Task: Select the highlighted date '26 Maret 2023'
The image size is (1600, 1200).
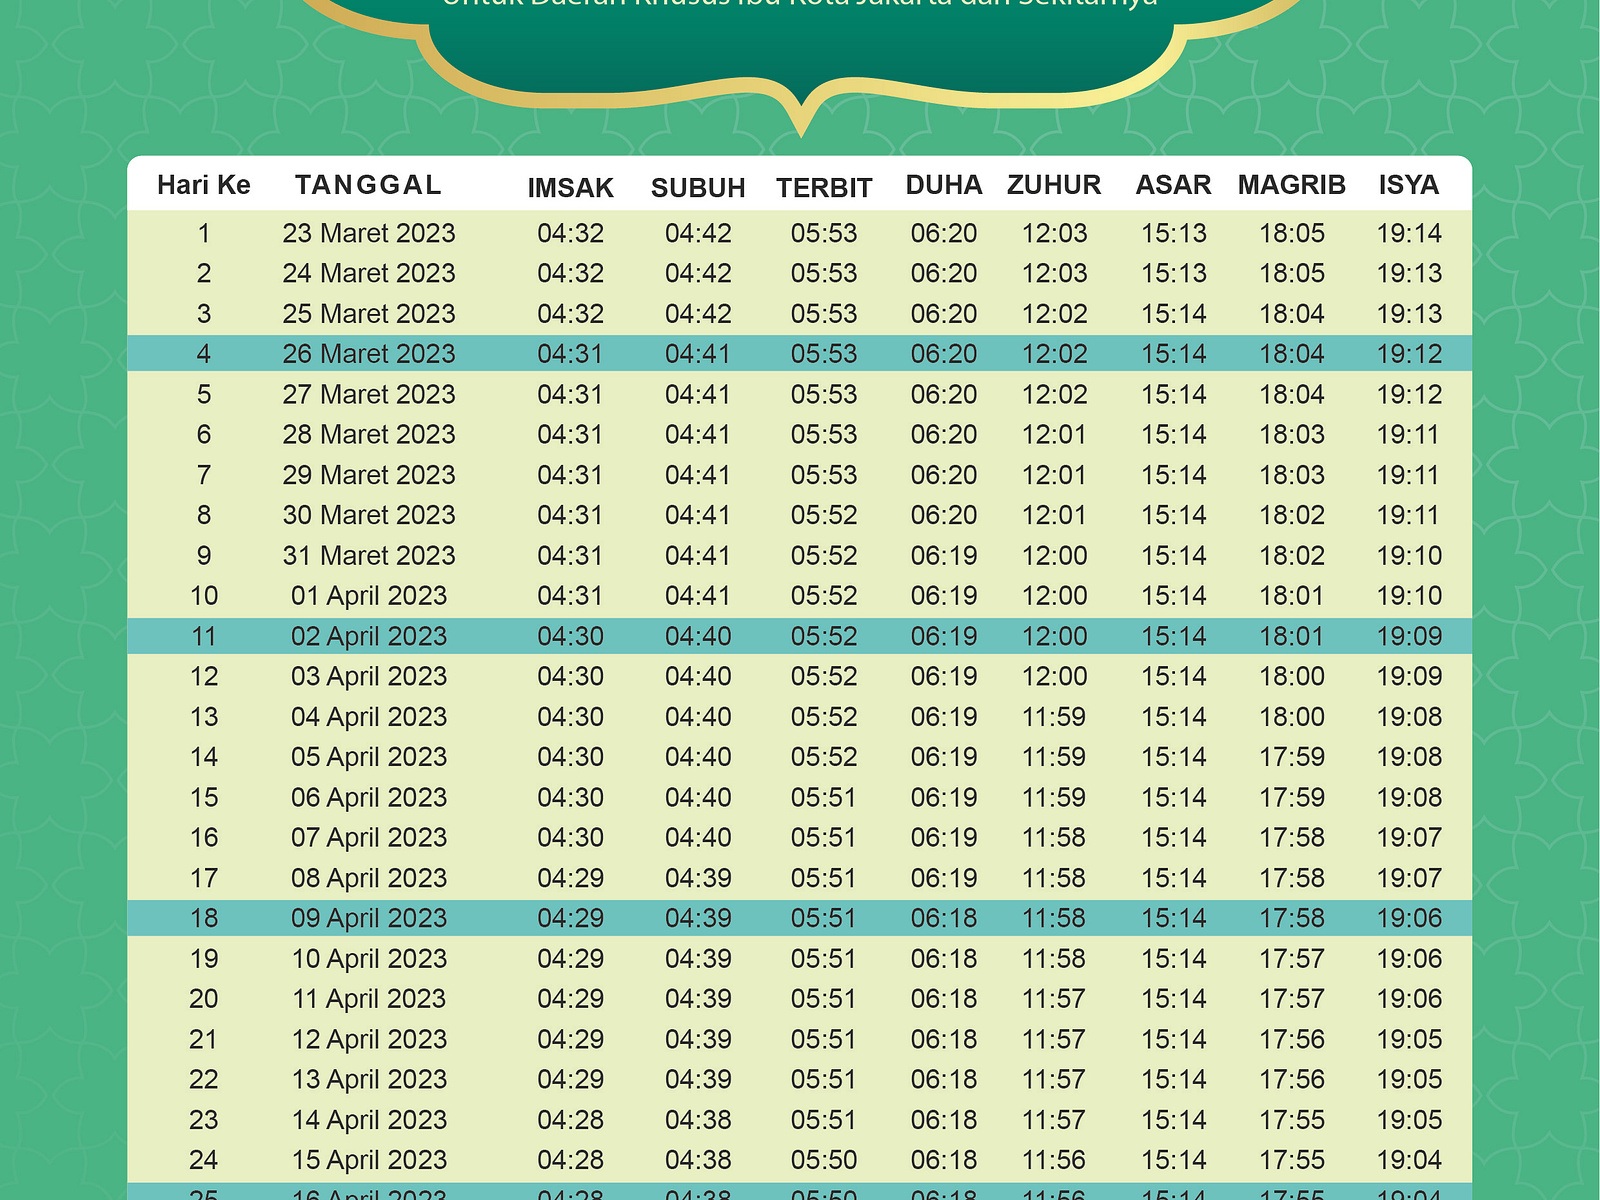Action: point(369,354)
